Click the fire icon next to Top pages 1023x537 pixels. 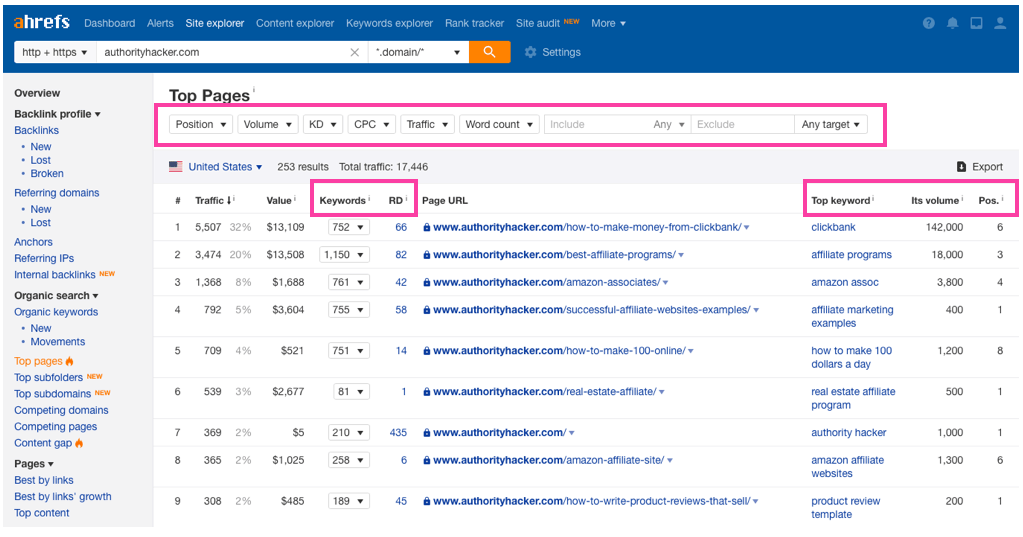(x=70, y=361)
